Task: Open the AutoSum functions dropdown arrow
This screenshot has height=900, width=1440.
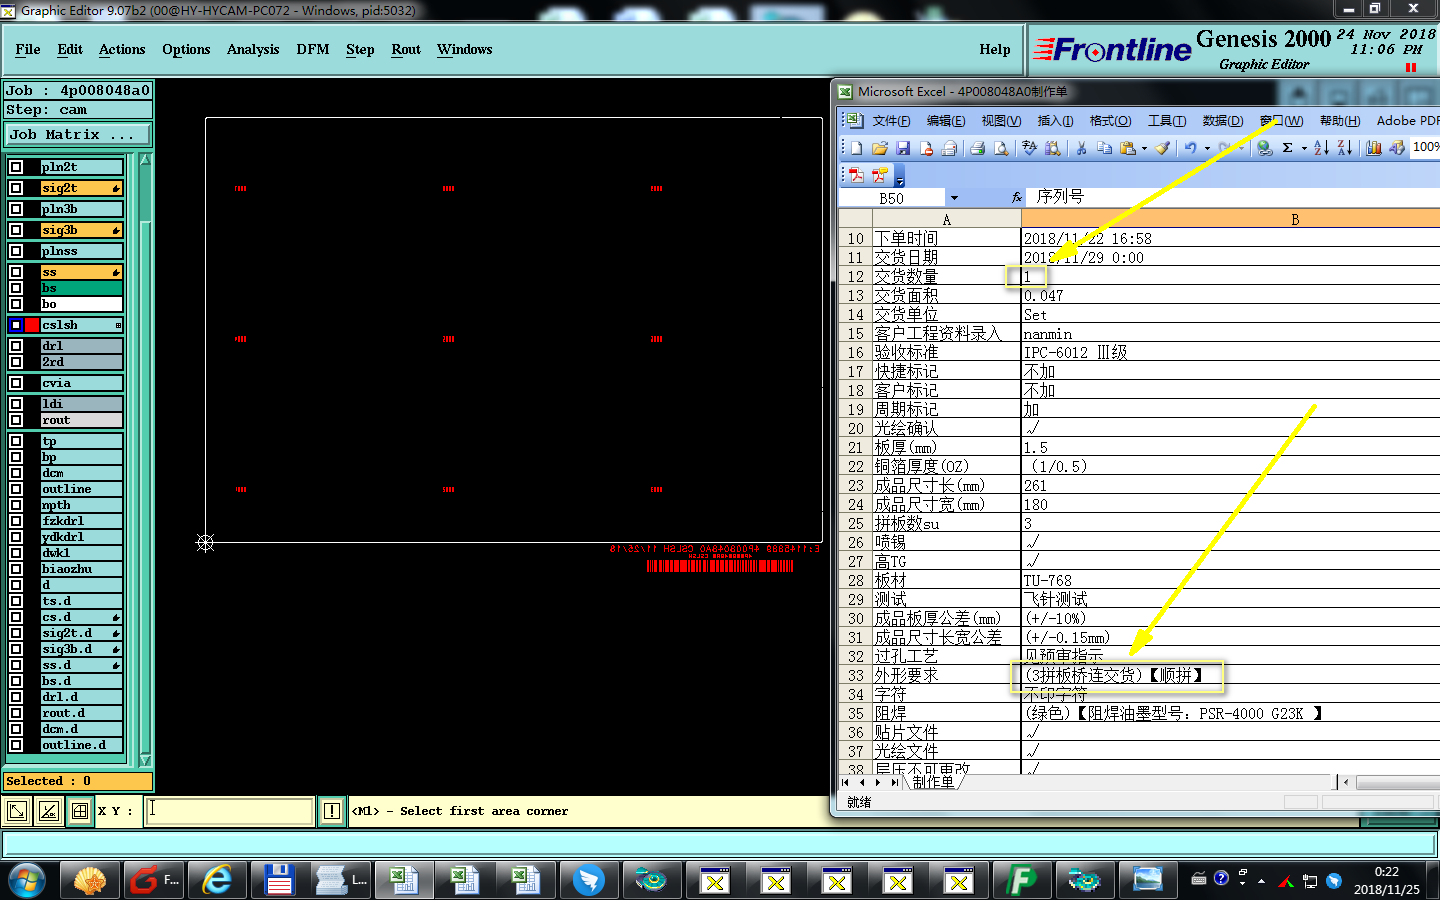Action: coord(1304,148)
